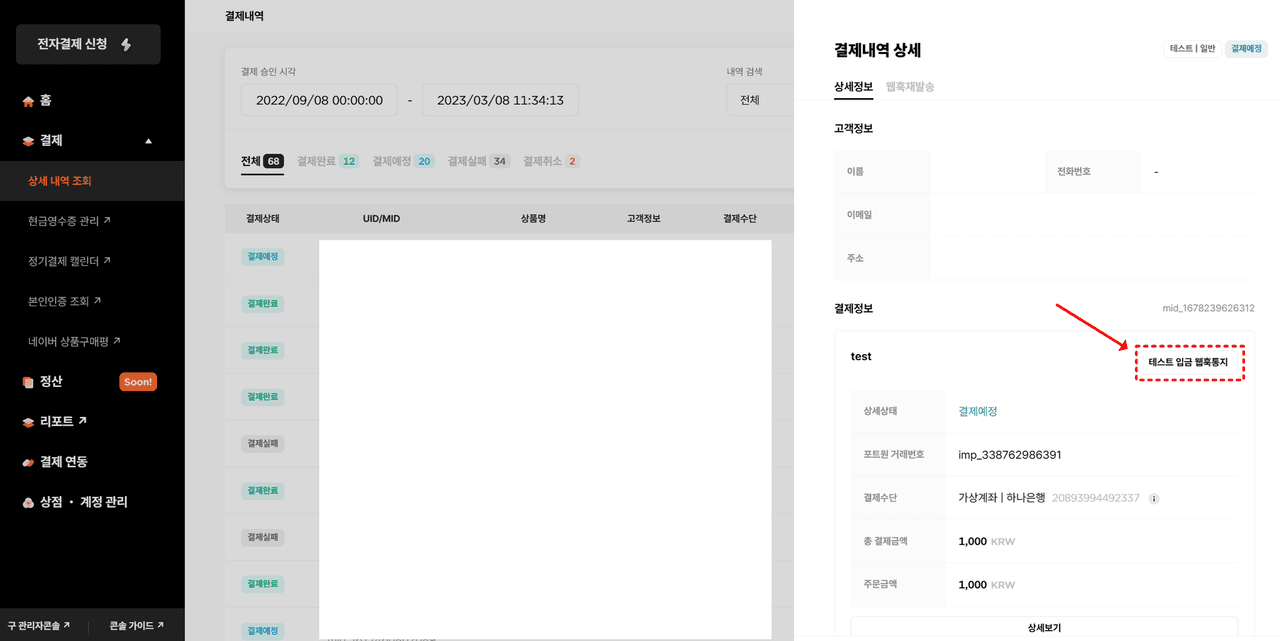Switch to the 웹훅재발송 tab
This screenshot has height=641, width=1280.
coord(910,87)
